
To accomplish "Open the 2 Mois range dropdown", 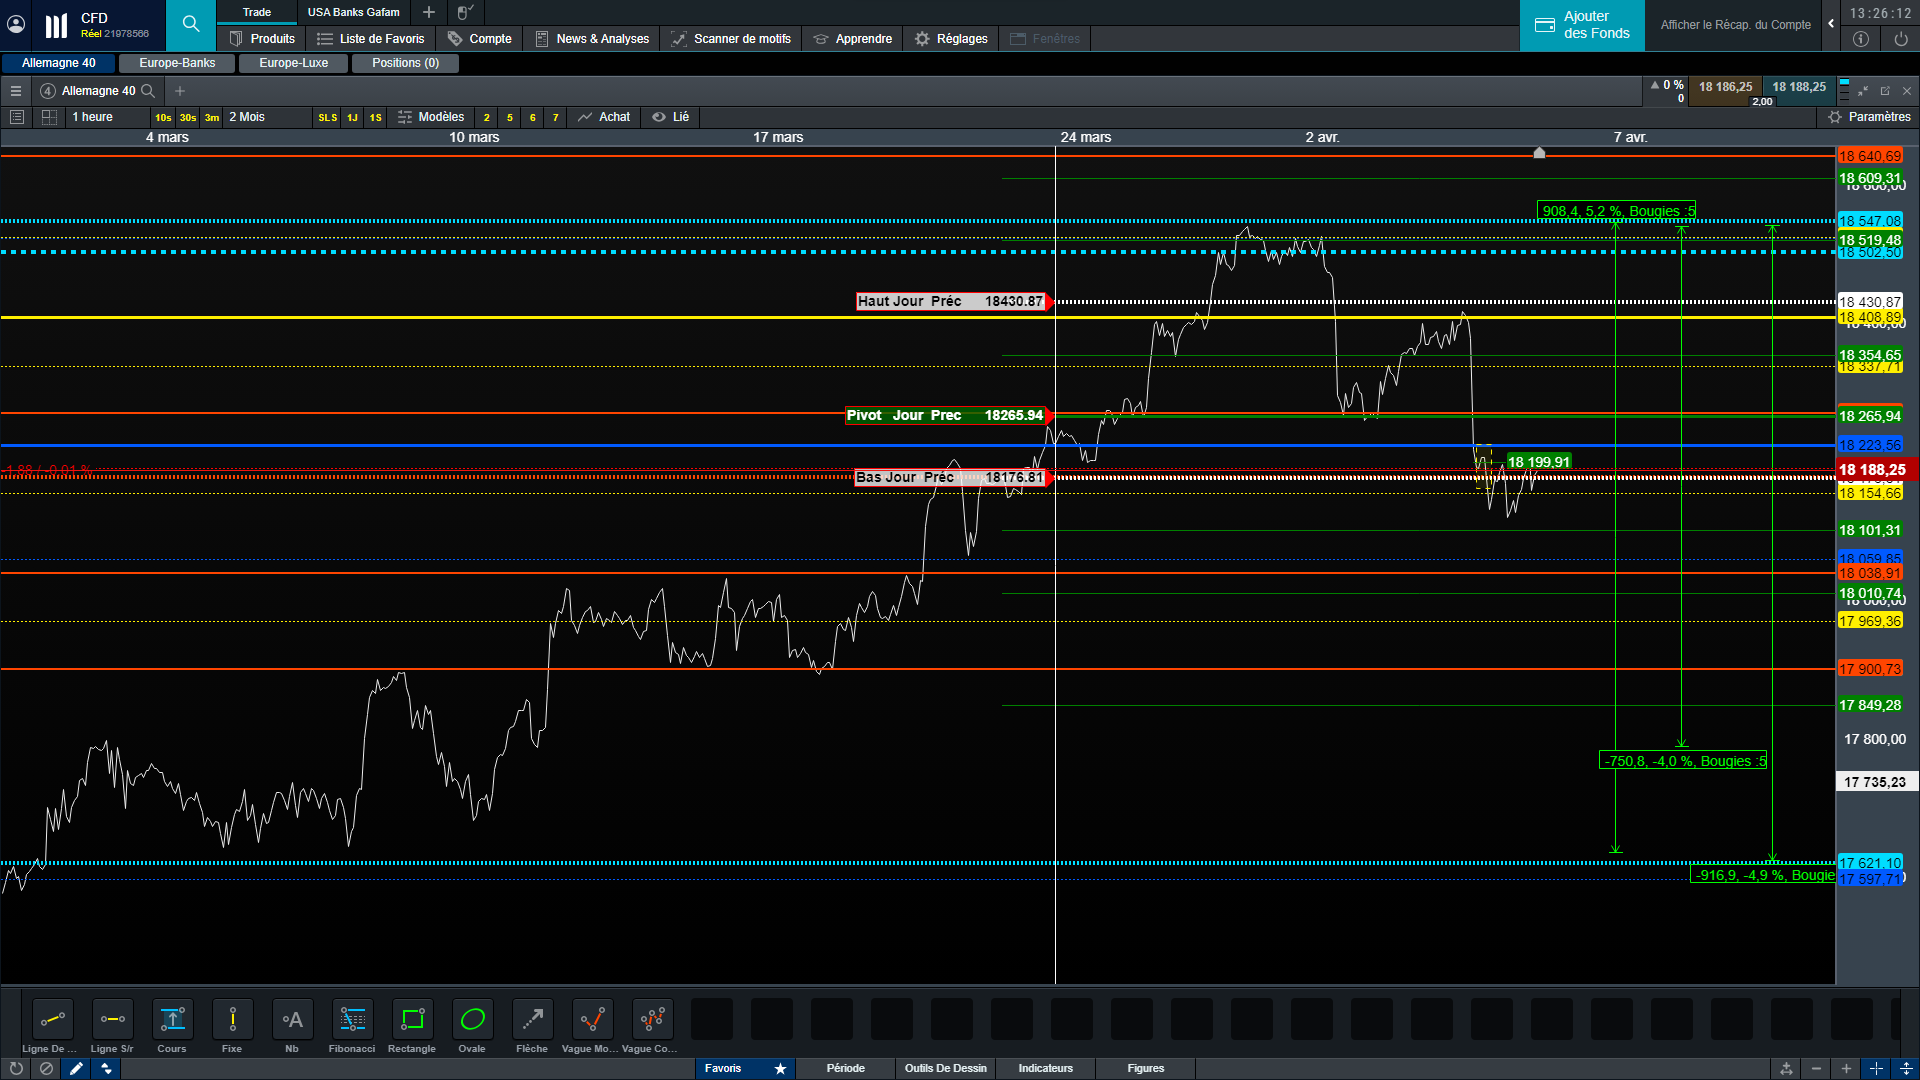I will 248,117.
